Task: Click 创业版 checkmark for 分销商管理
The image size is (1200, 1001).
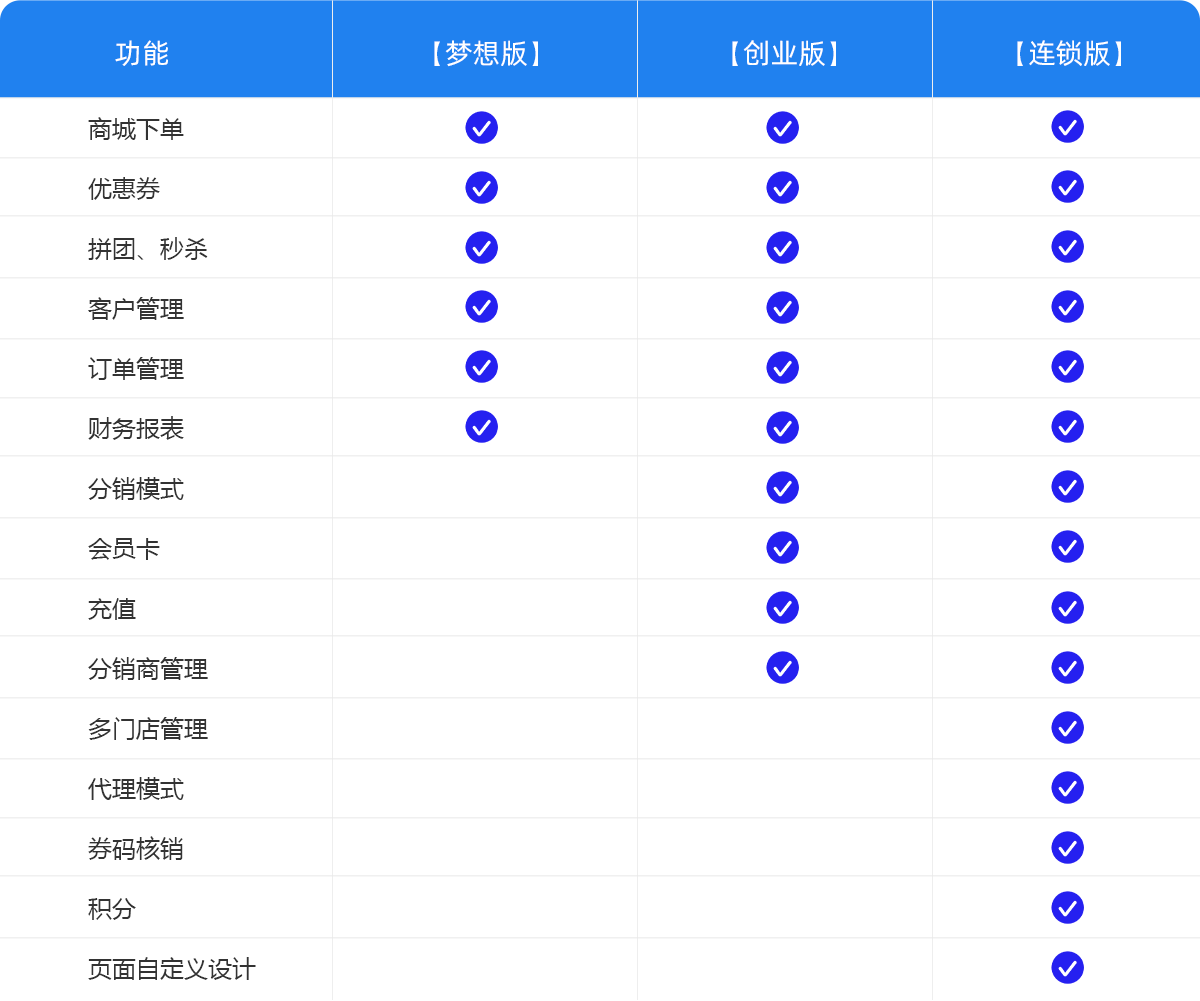Action: pos(782,668)
